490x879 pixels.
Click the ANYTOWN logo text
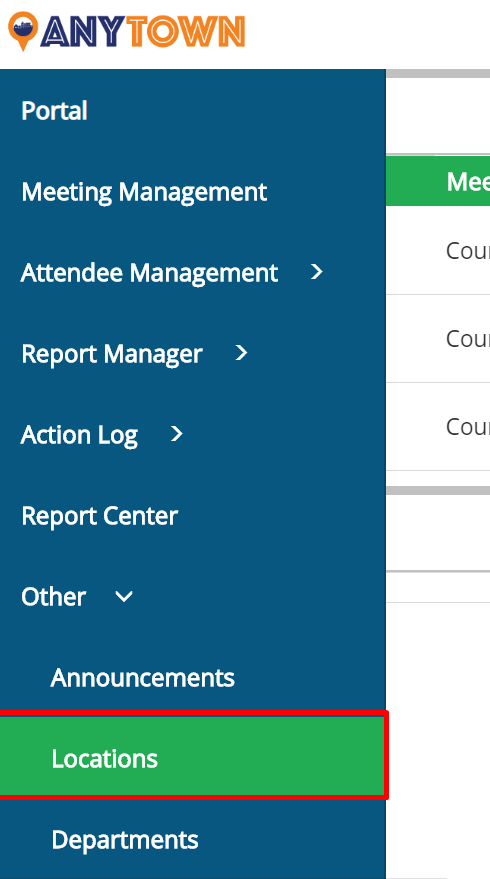click(142, 31)
